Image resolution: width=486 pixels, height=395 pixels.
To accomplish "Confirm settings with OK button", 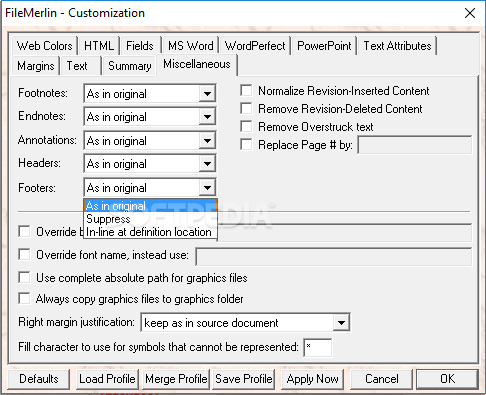I will point(447,379).
